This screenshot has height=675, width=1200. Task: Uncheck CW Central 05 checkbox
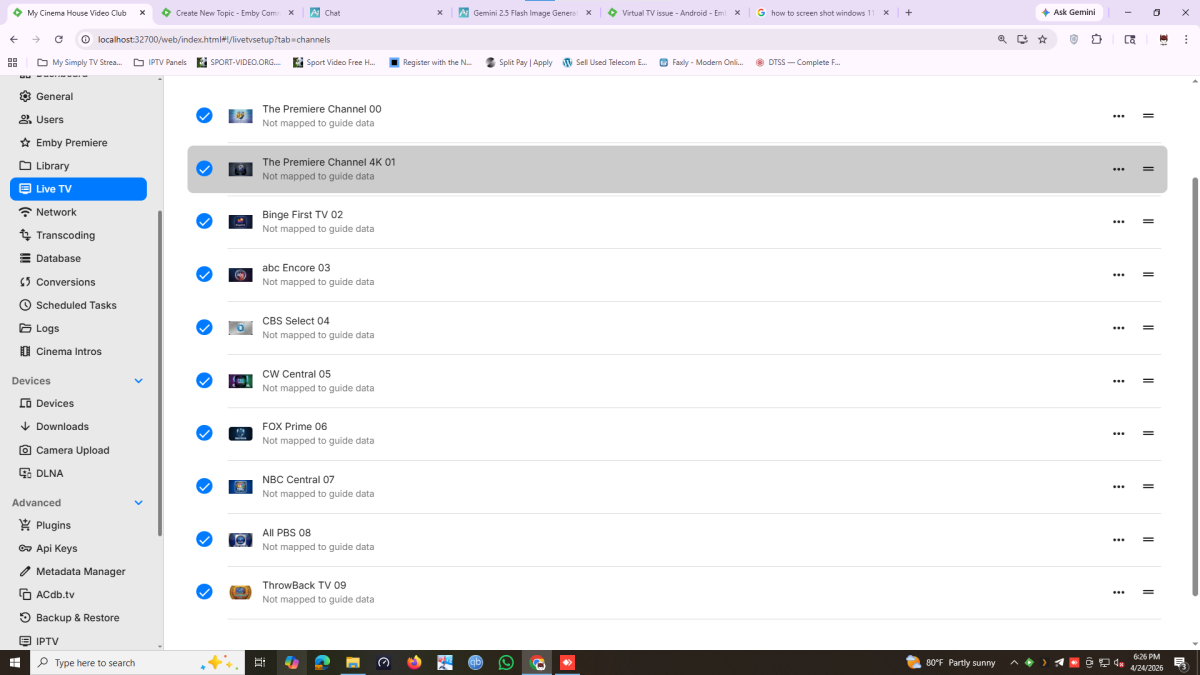point(204,380)
